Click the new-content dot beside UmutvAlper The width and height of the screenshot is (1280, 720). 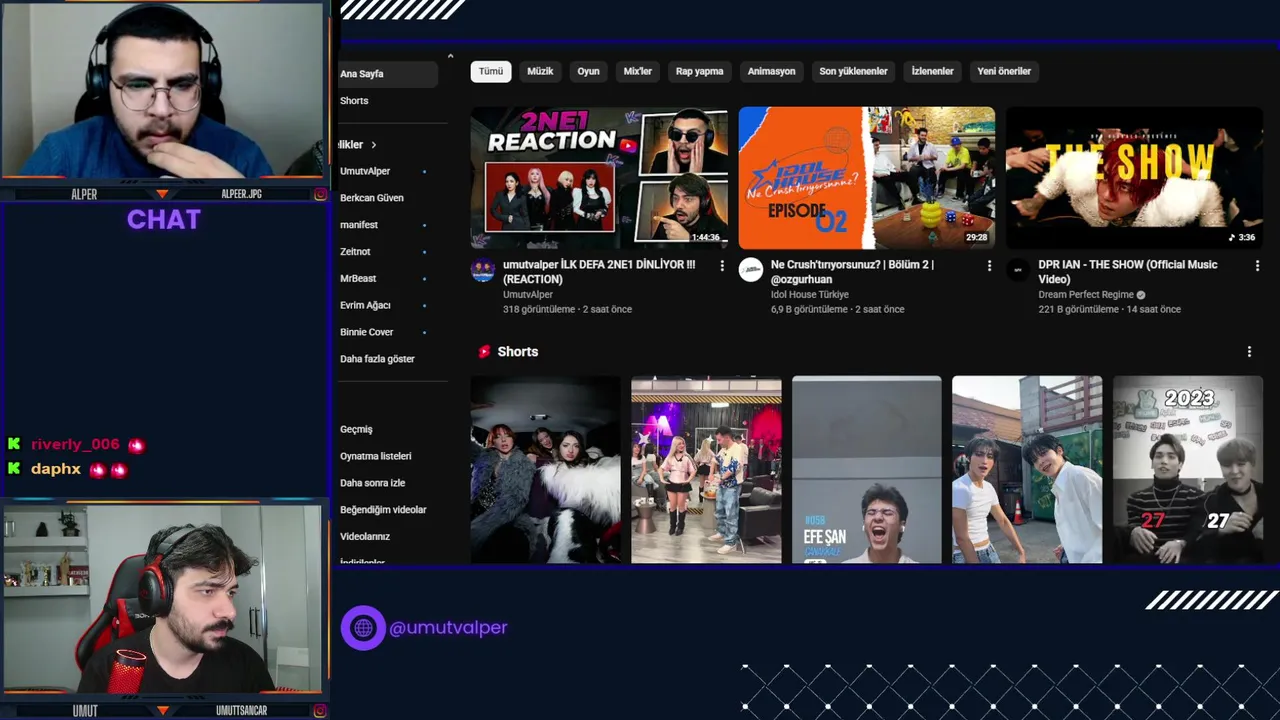pos(424,172)
